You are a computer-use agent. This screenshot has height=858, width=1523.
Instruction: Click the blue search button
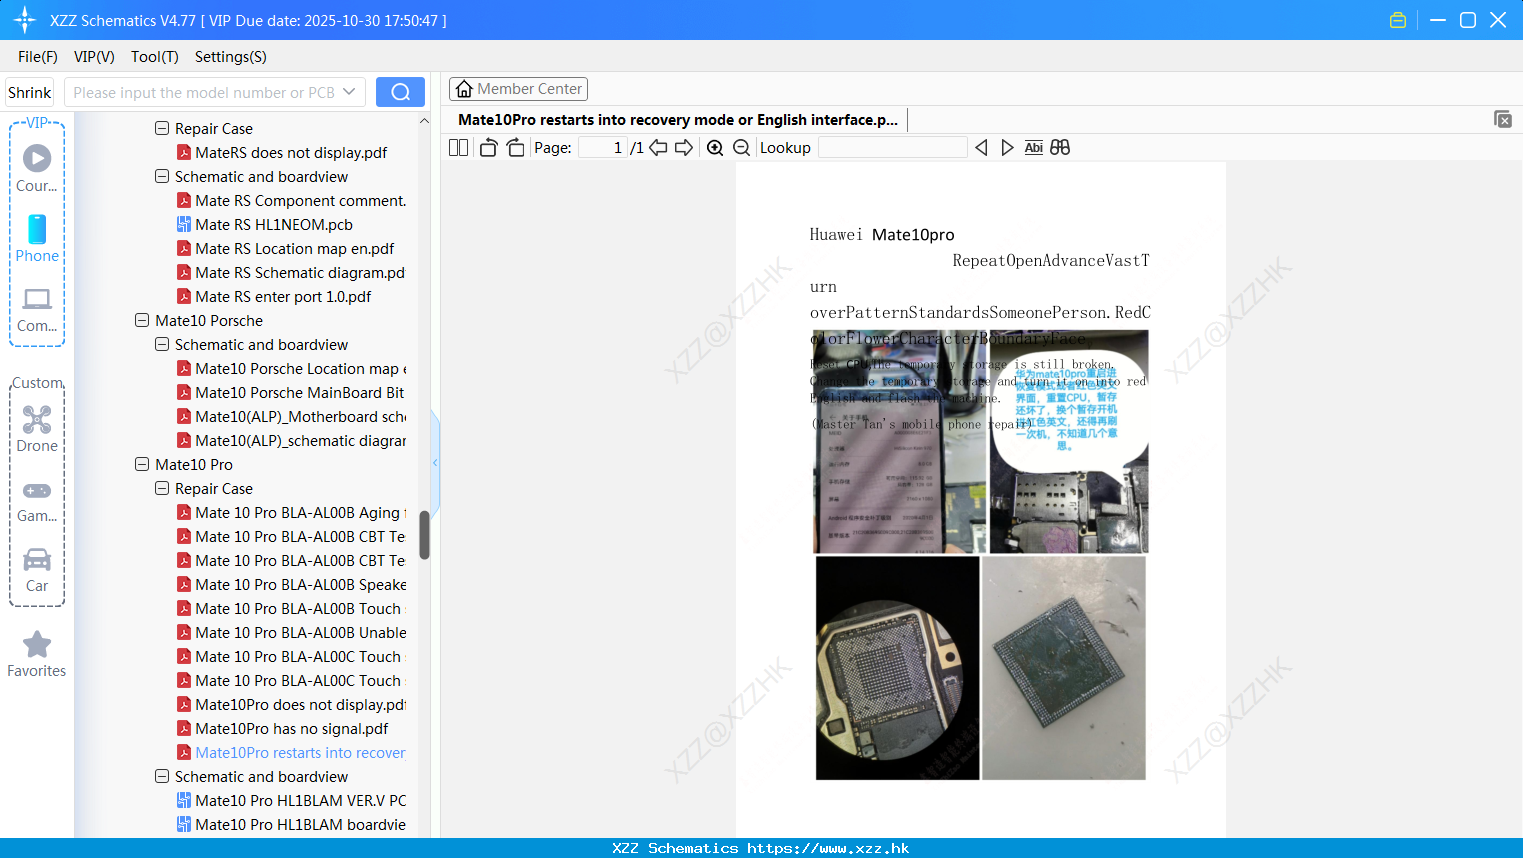pos(400,92)
